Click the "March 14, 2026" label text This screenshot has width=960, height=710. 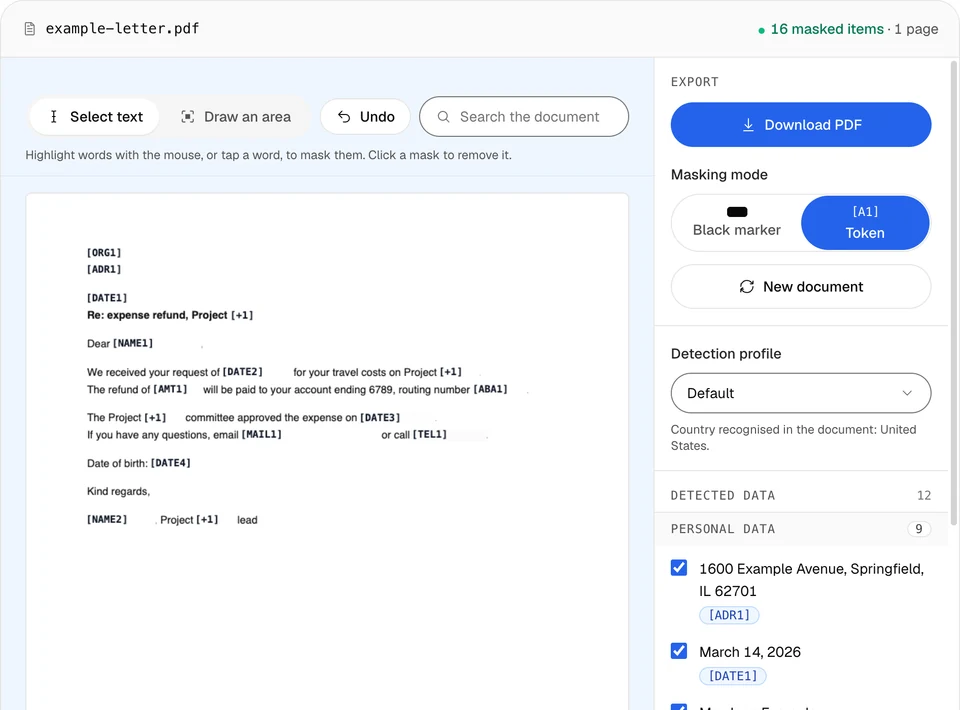(x=750, y=652)
